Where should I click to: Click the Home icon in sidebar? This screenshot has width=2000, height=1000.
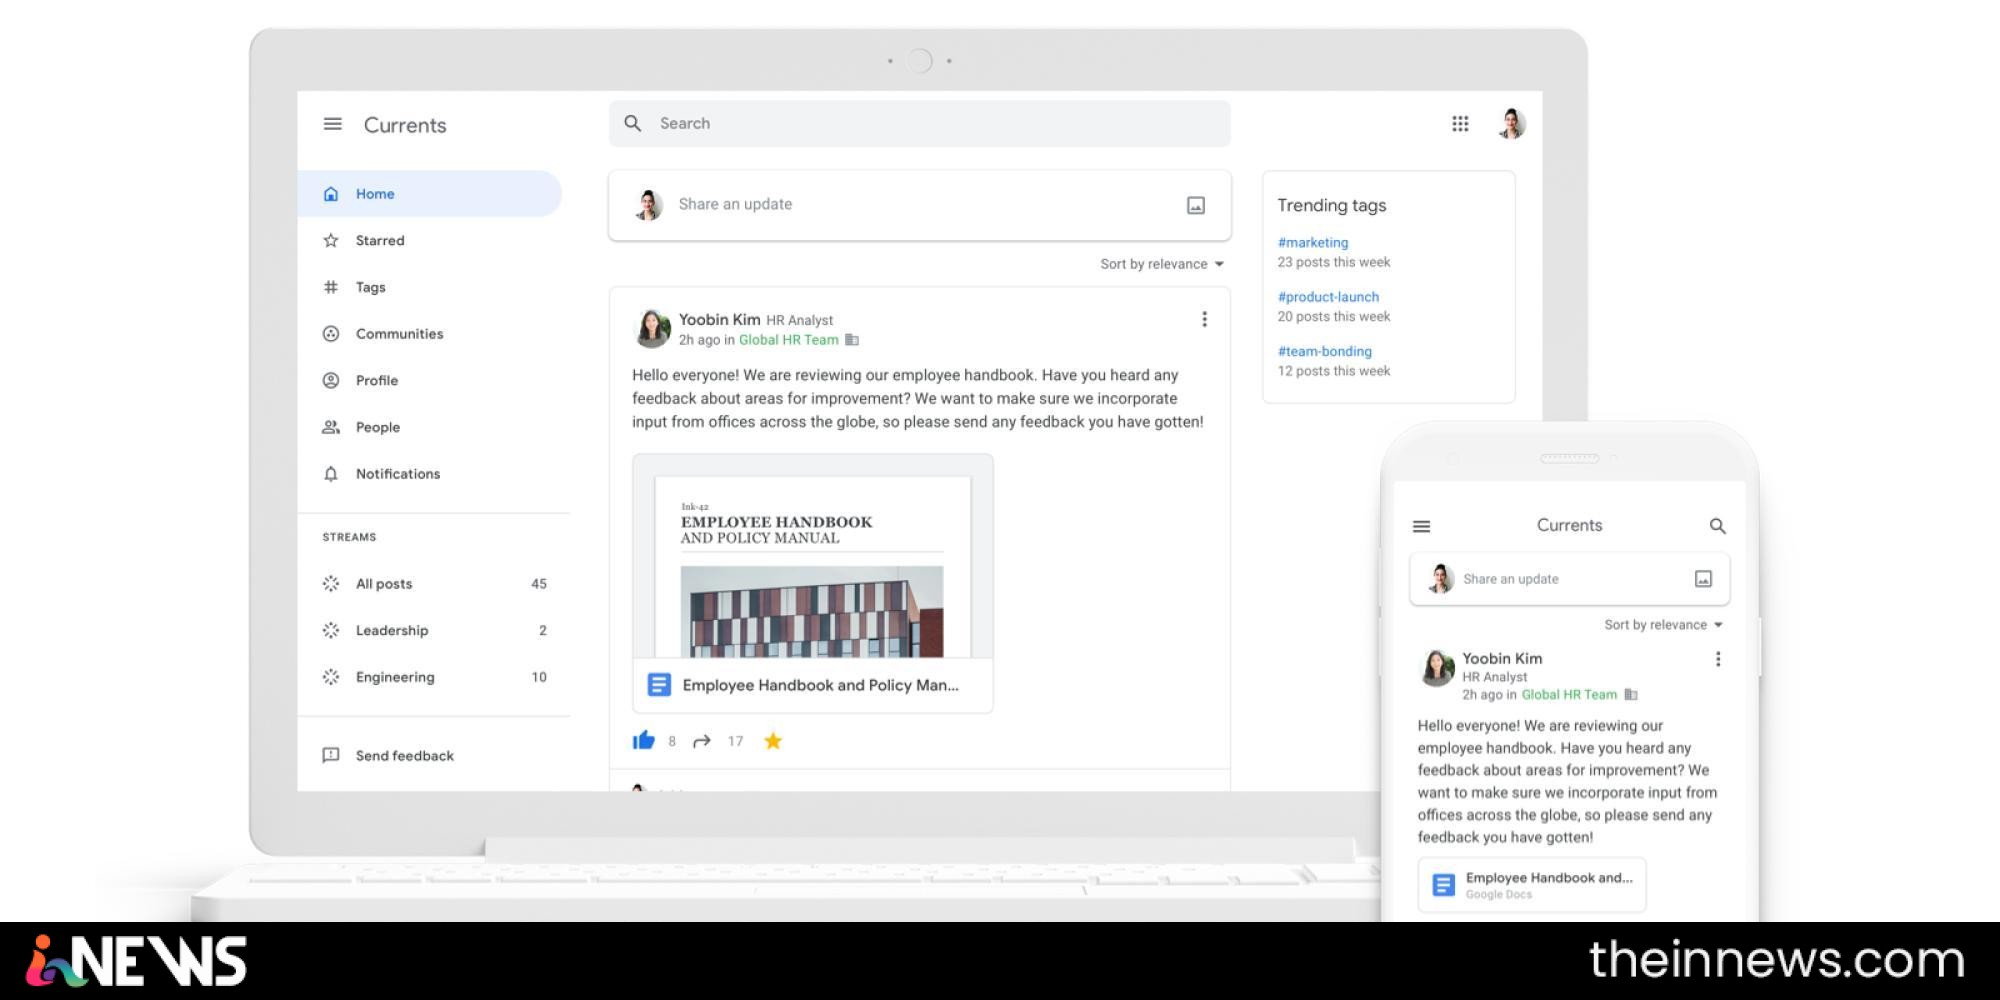[331, 194]
